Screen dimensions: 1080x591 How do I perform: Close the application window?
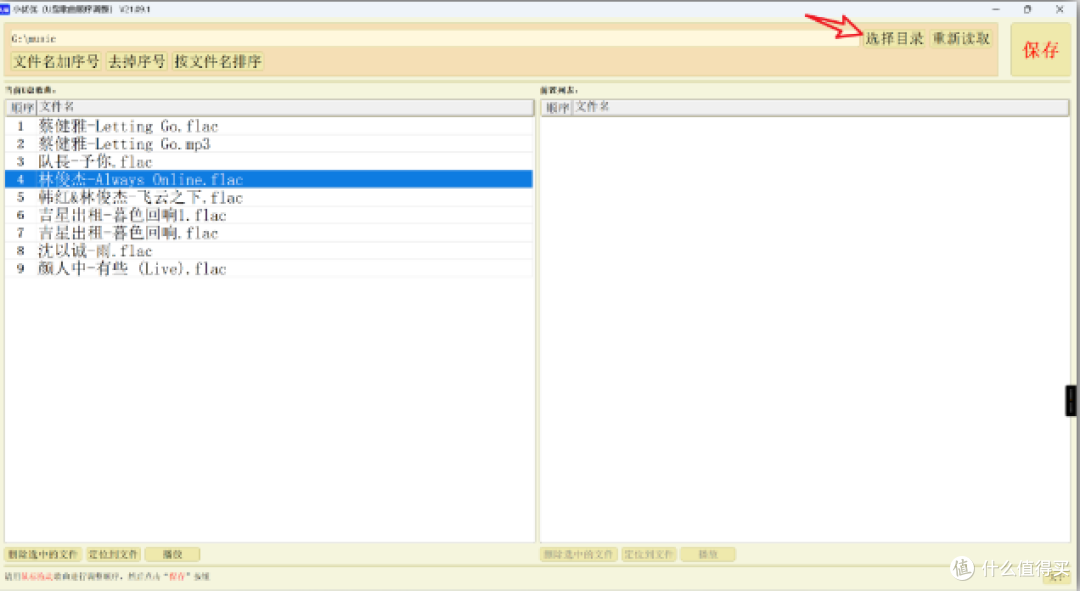[x=1059, y=9]
